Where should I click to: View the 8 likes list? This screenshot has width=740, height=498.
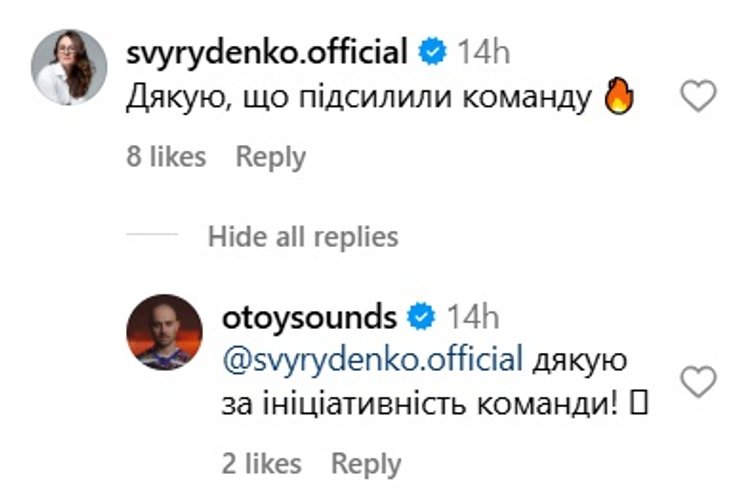(x=166, y=157)
